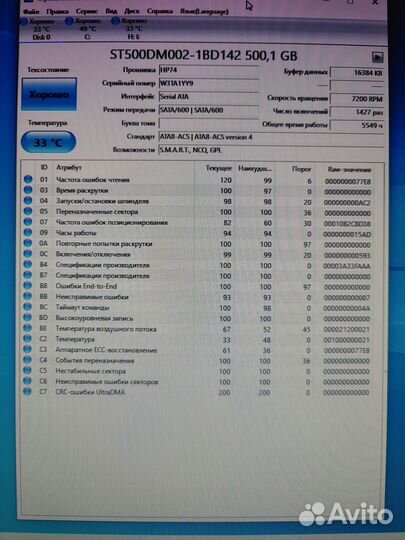Click the rotation speed value 7200 RPM

coord(357,99)
